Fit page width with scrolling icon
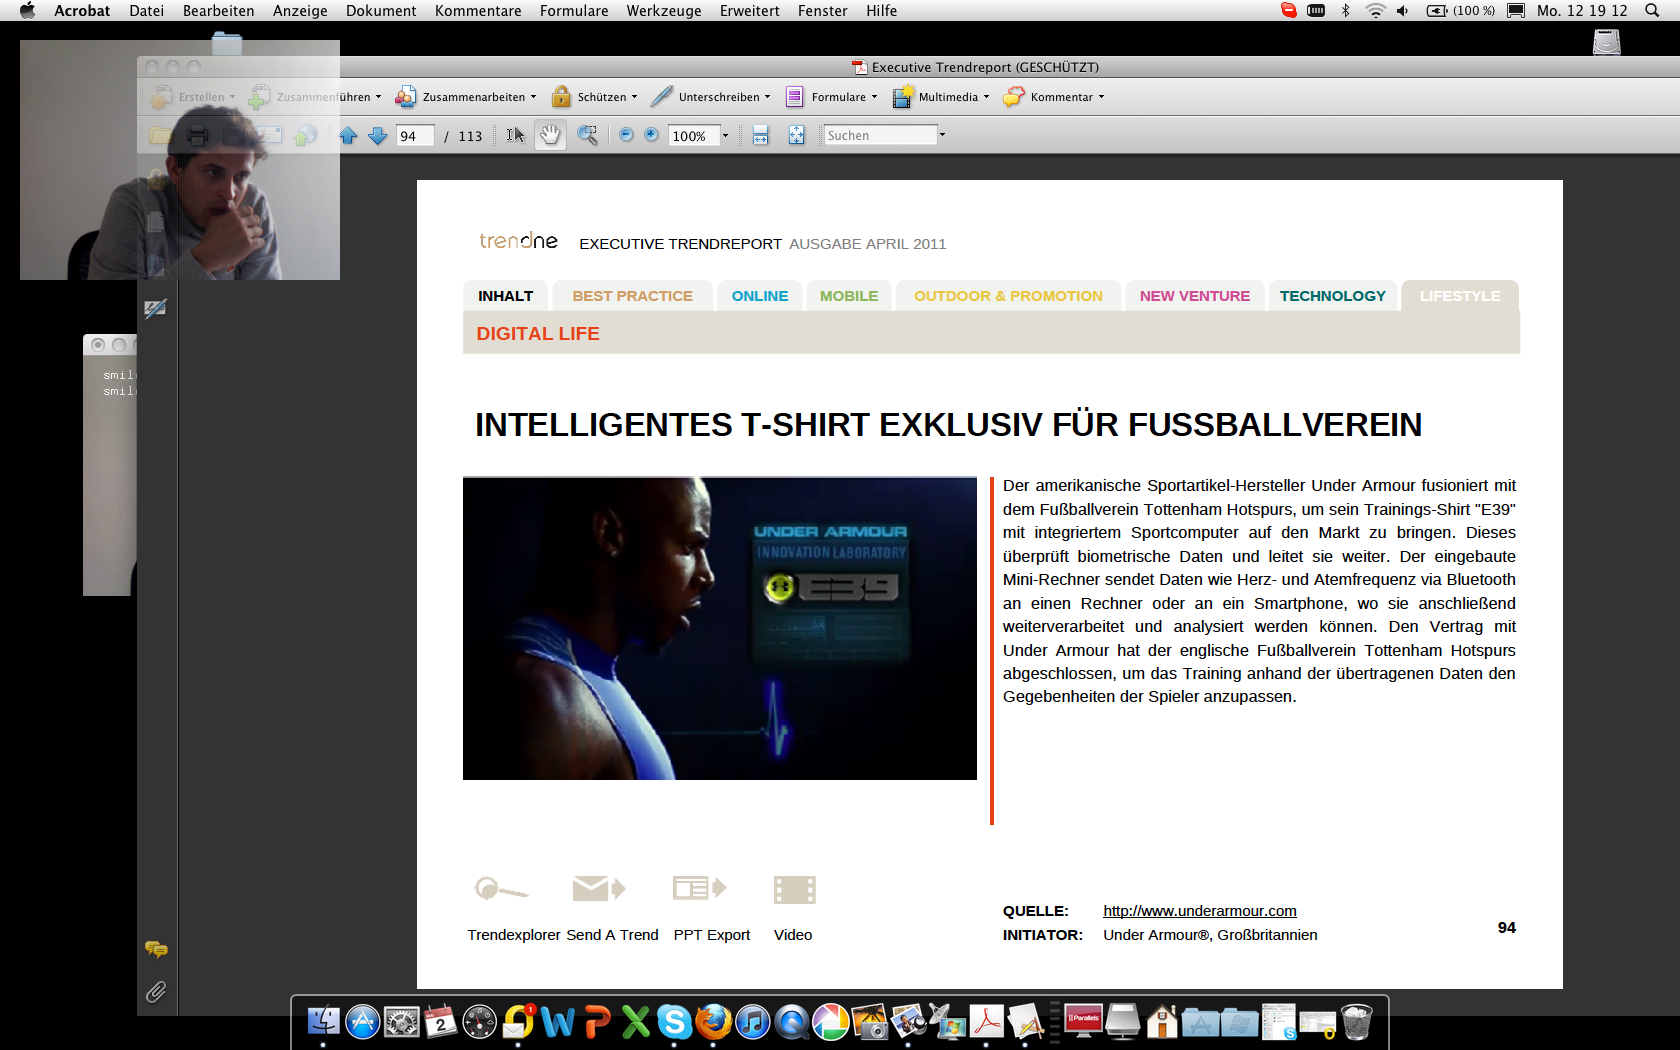 (760, 135)
